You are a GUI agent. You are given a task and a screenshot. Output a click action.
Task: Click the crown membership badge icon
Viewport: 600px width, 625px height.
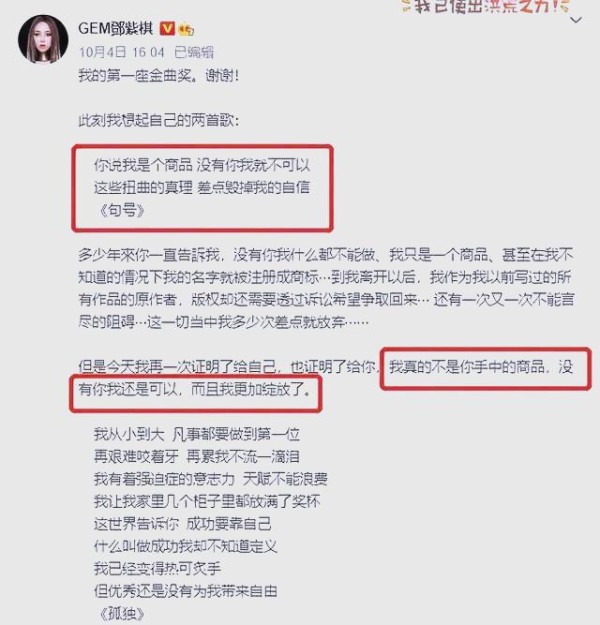[186, 29]
